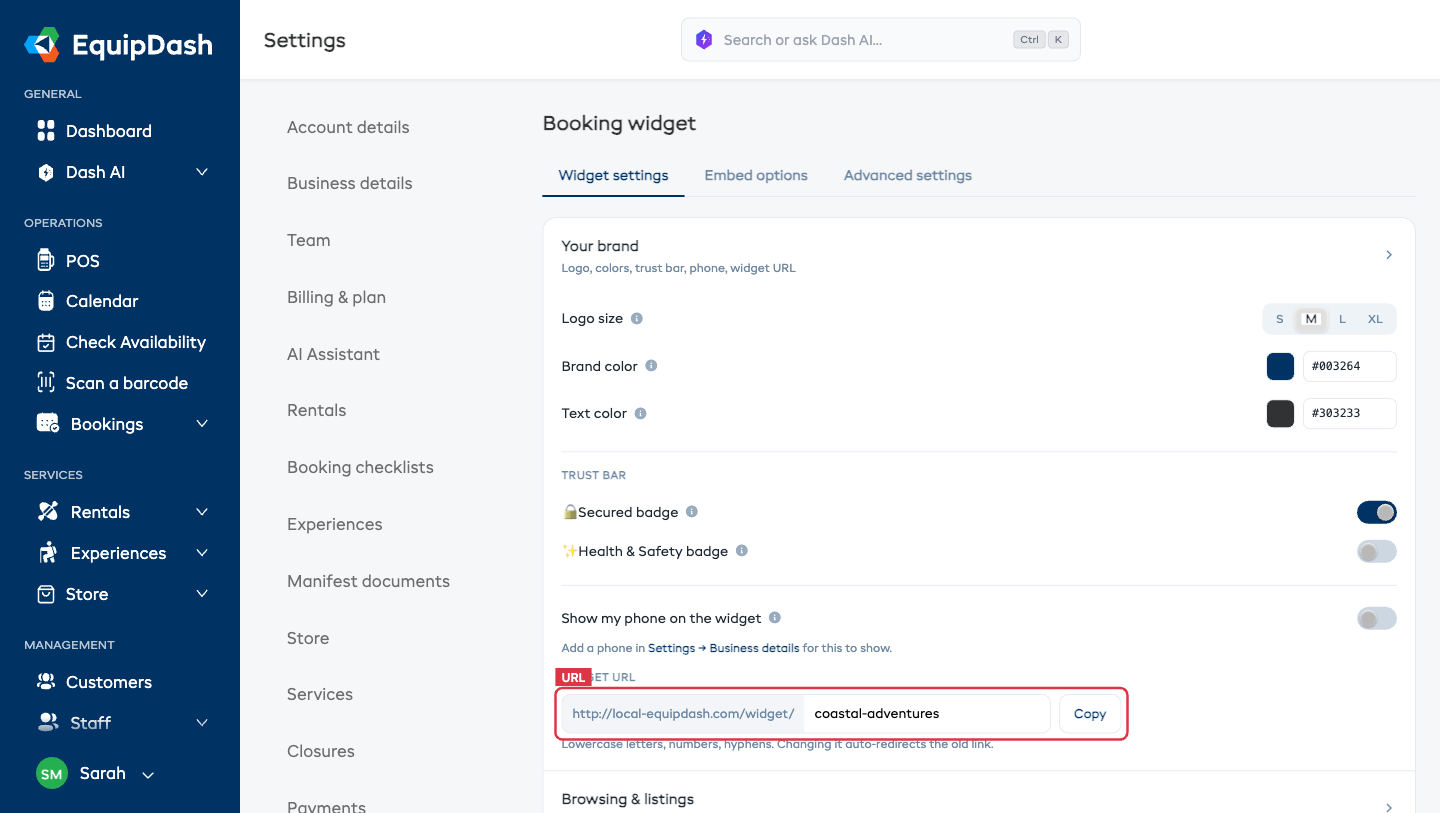Click the brand color hex field #003264
Screen dimensions: 1440x813
tap(1350, 366)
